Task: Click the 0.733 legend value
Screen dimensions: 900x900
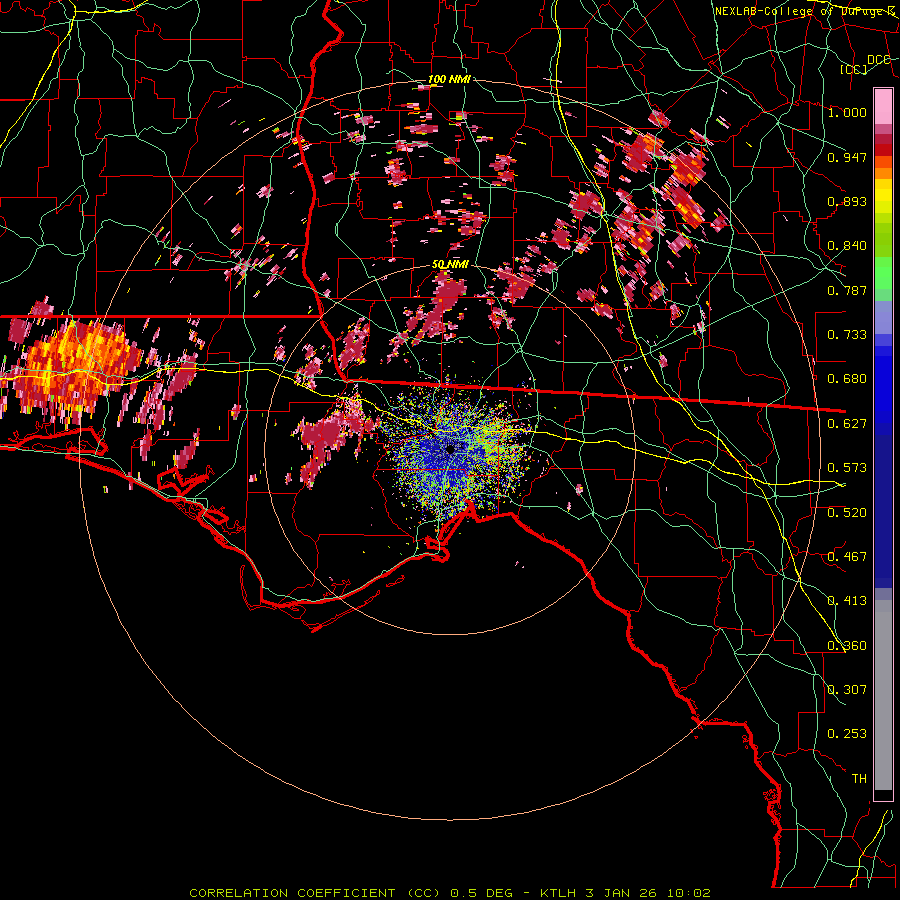Action: point(847,335)
